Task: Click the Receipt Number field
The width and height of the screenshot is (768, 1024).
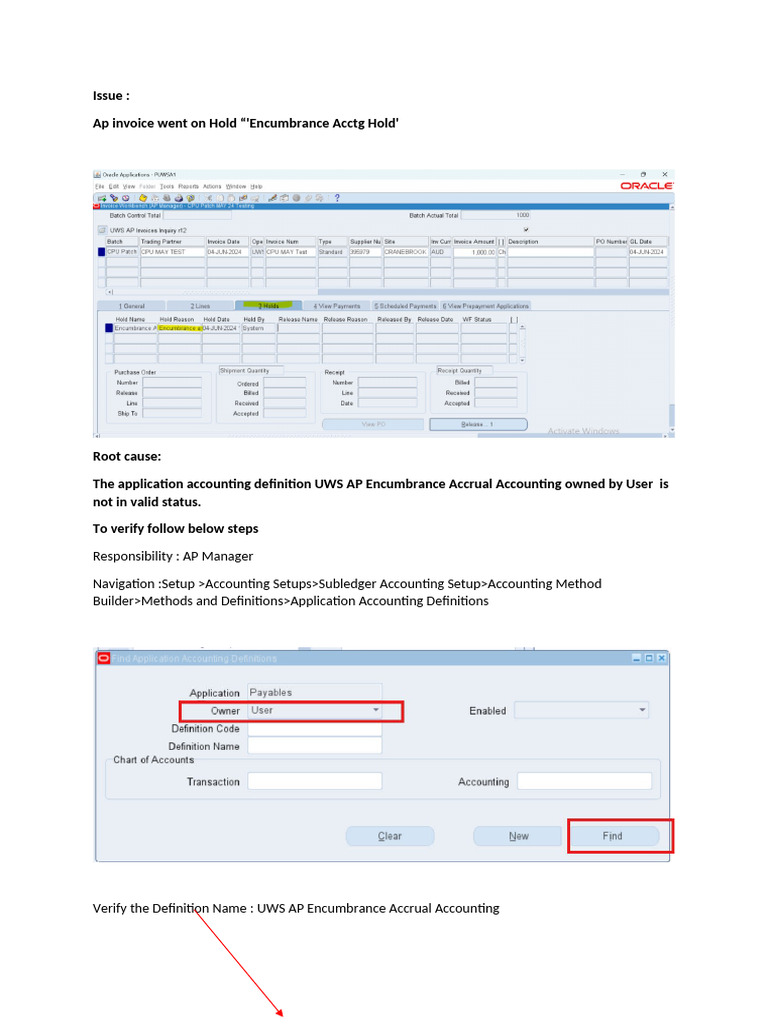Action: [387, 383]
